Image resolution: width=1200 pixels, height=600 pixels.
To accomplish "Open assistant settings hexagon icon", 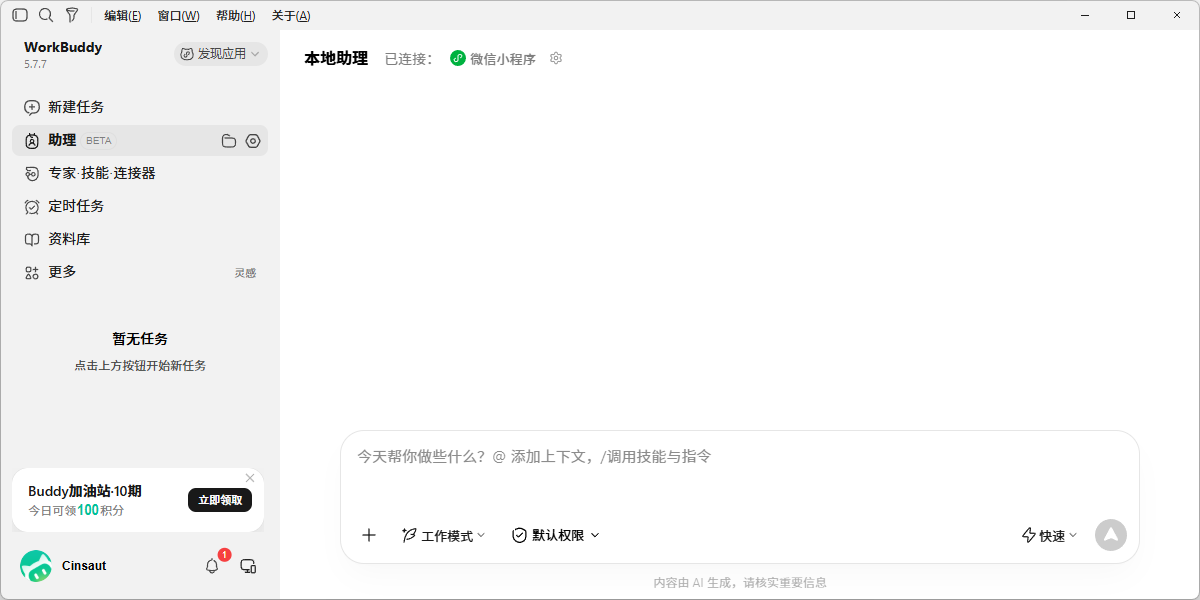I will (x=253, y=141).
